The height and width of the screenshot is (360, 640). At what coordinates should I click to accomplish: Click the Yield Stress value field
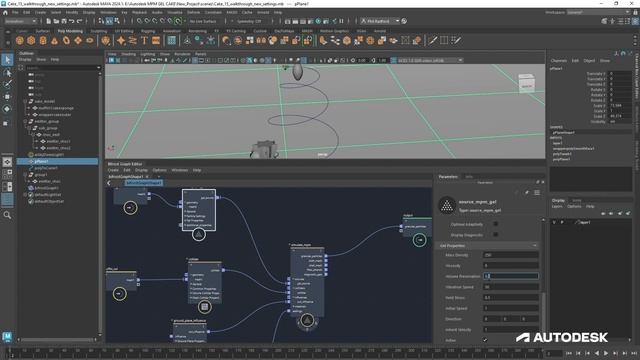coord(510,298)
